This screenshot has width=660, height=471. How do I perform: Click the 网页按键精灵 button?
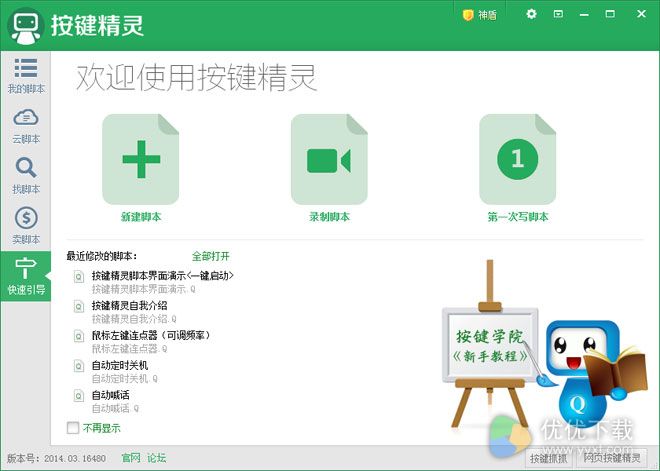pos(612,458)
